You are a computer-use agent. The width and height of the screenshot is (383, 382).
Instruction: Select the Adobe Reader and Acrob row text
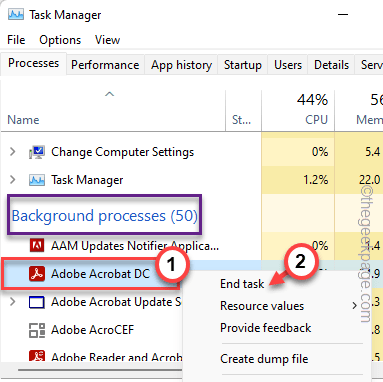tap(116, 357)
